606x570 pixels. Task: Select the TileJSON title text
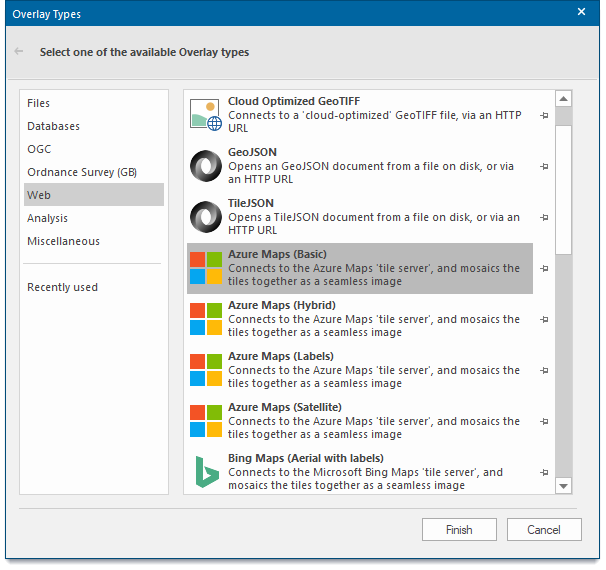[x=251, y=203]
